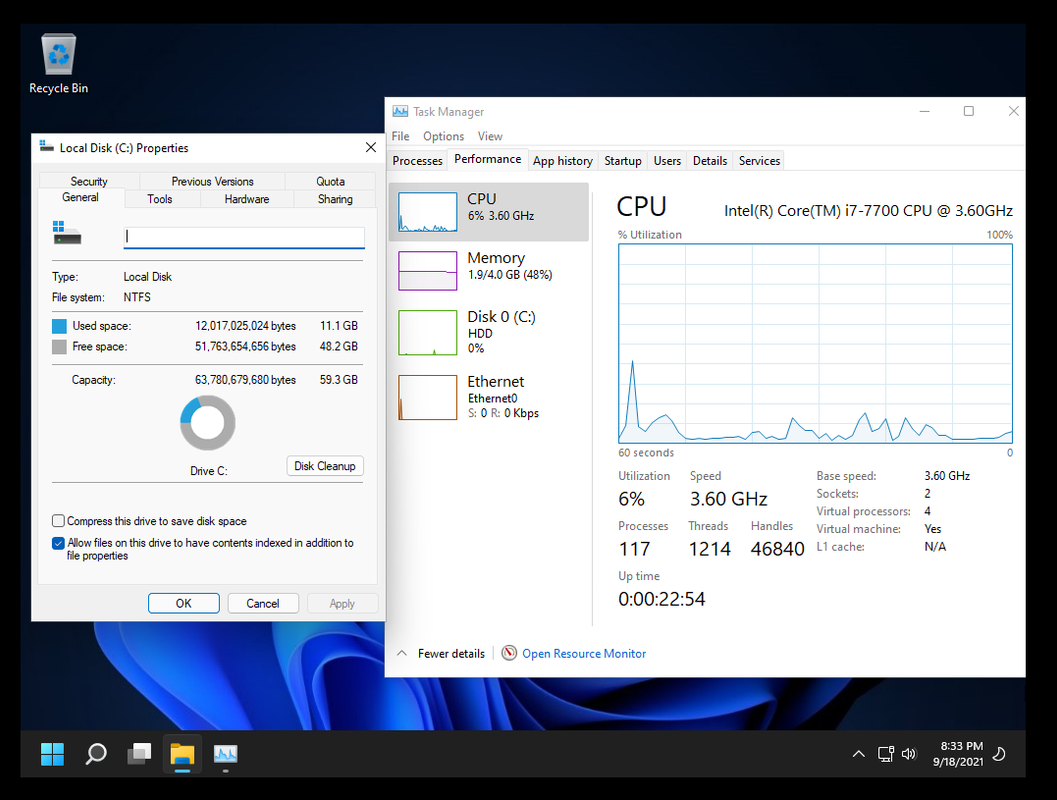
Task: Click the Apply button in Properties
Action: pyautogui.click(x=342, y=603)
